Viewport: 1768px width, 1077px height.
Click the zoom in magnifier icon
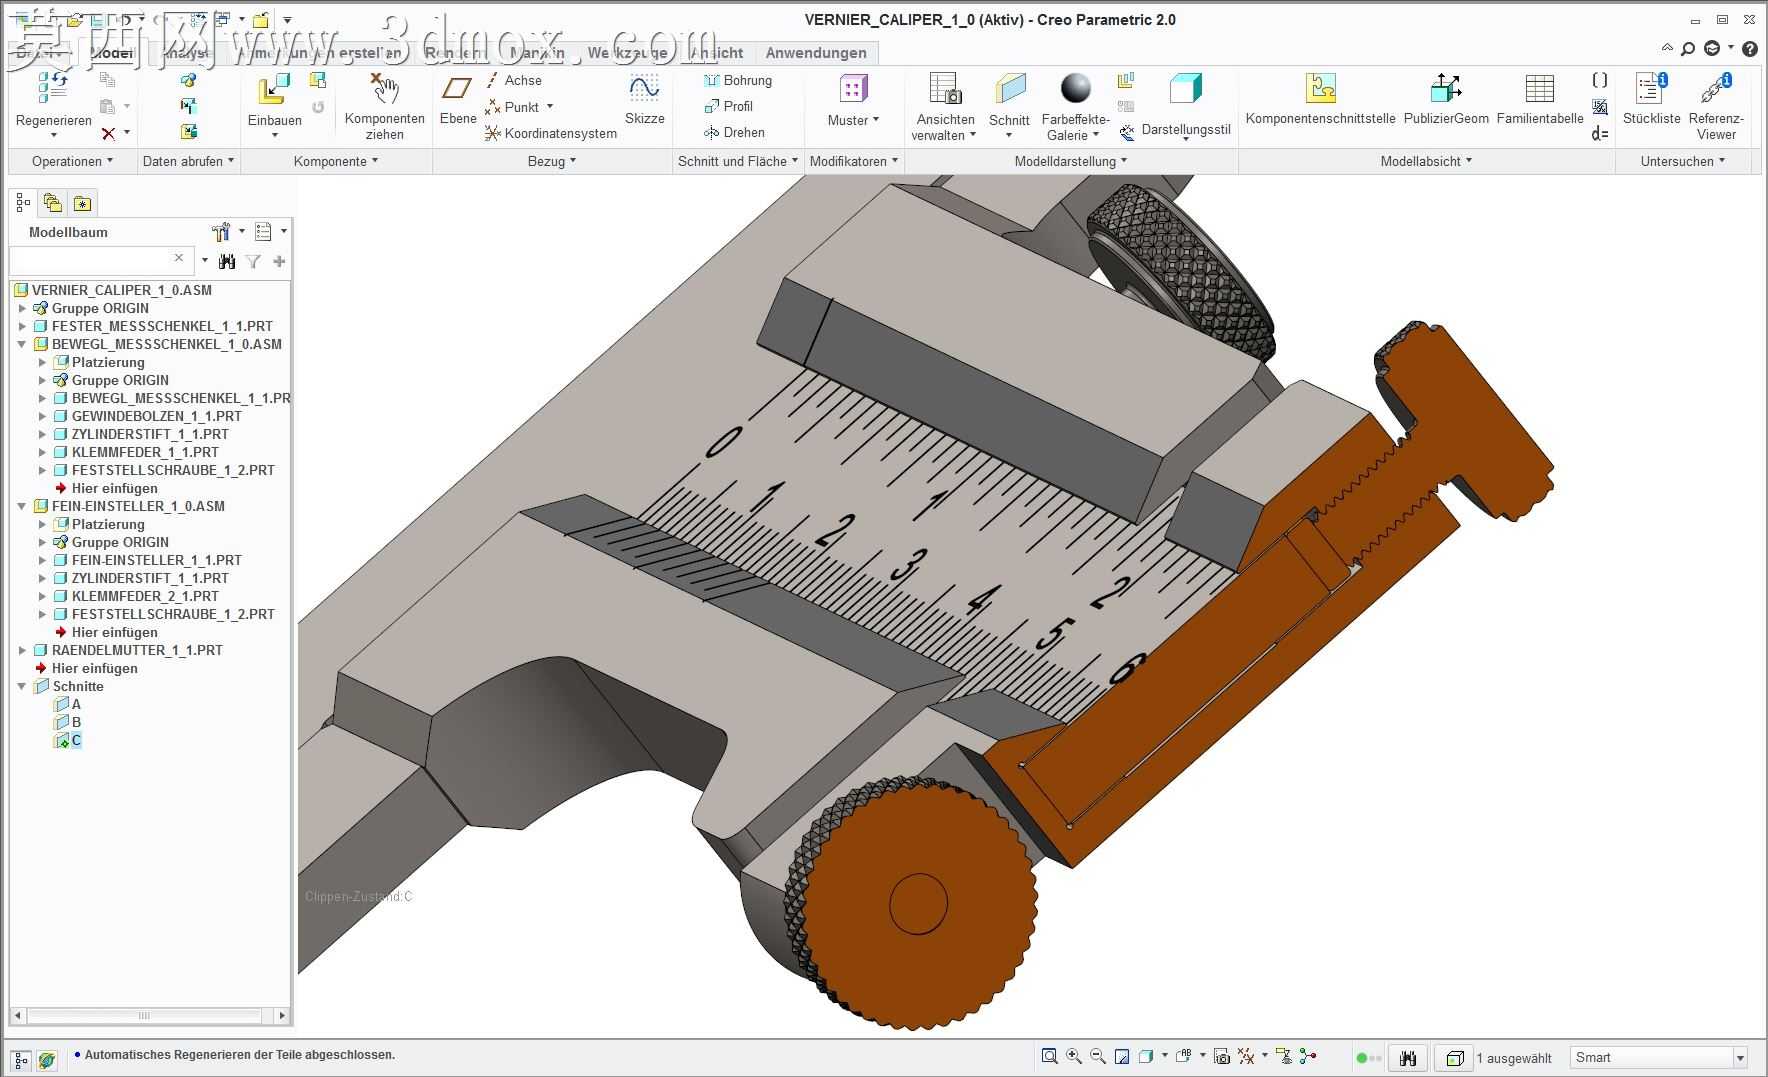coord(1074,1056)
